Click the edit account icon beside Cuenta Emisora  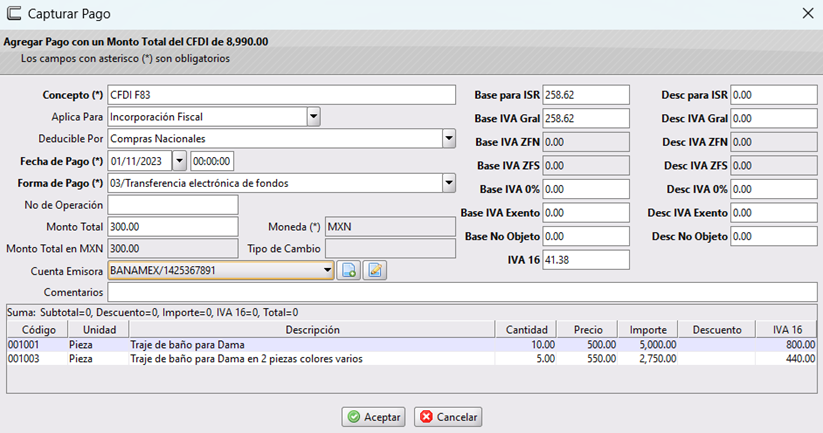tap(375, 270)
